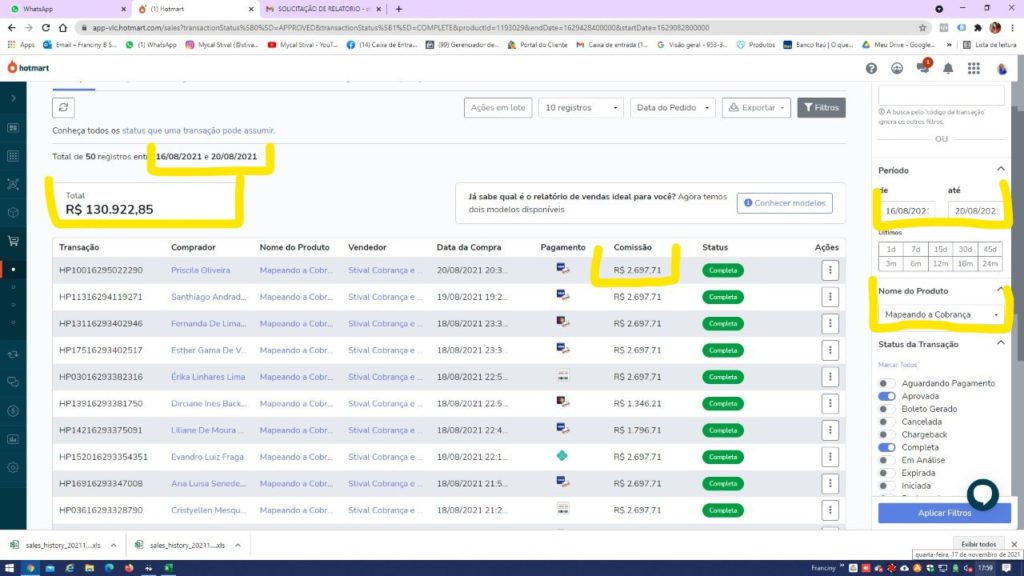This screenshot has height=576, width=1024.
Task: Click the Hotmart logo
Action: click(x=28, y=67)
